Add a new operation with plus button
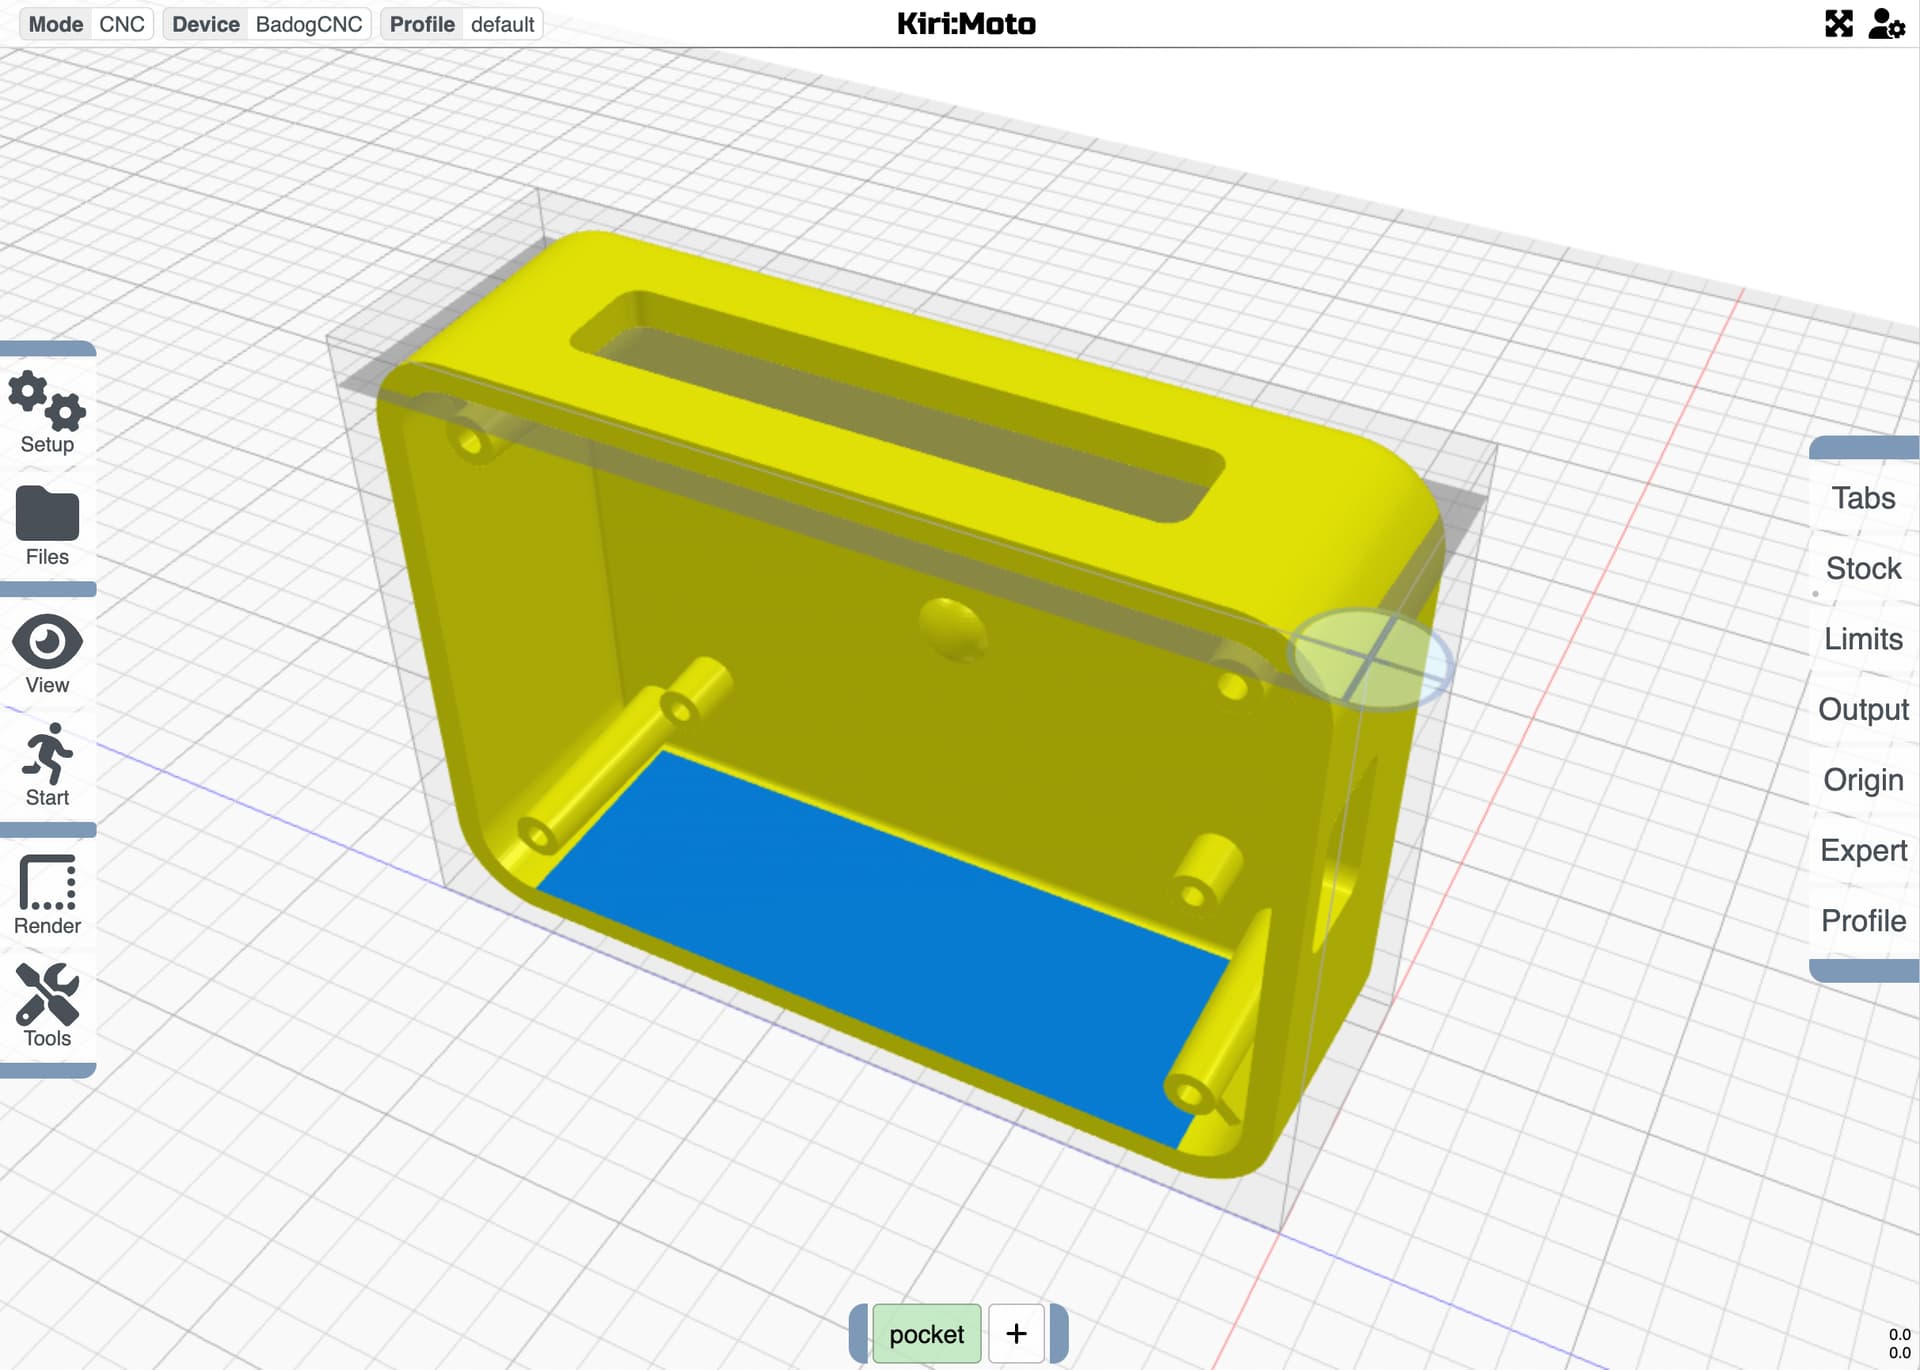 point(1016,1334)
